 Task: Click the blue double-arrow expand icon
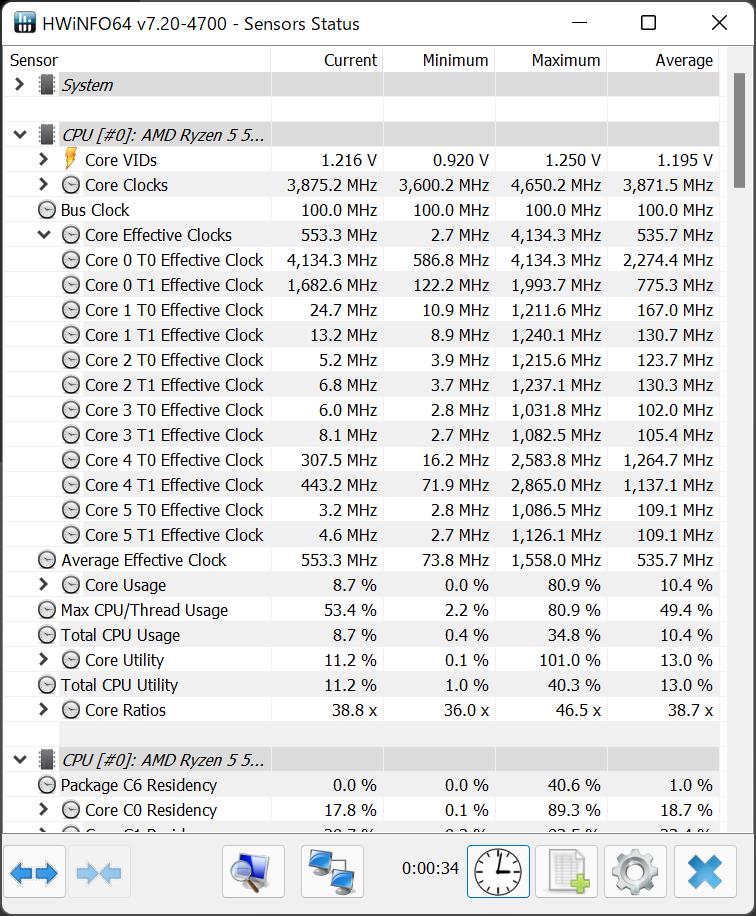tap(36, 871)
